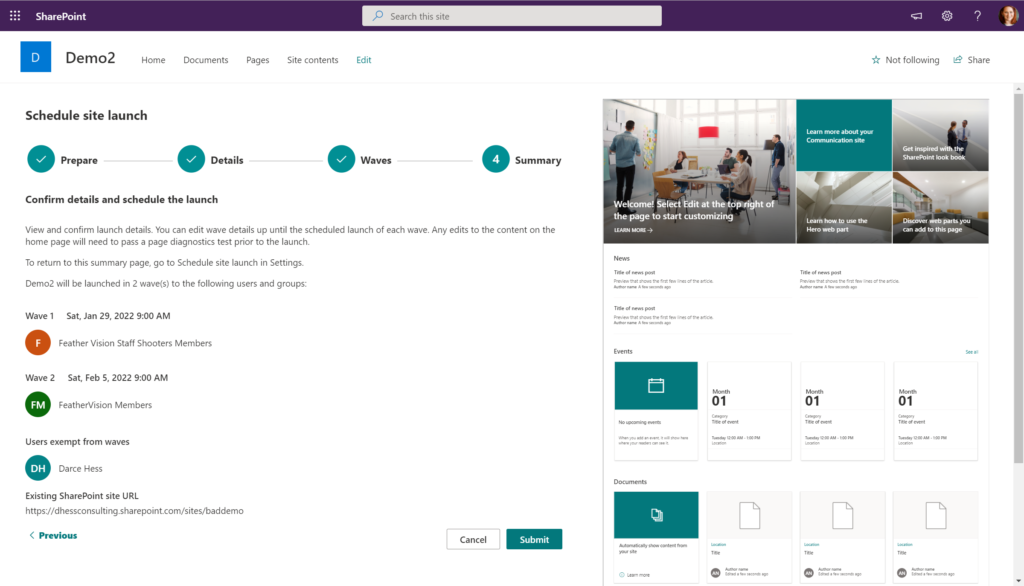Click the Summary step label
This screenshot has height=586, width=1024.
(x=538, y=160)
